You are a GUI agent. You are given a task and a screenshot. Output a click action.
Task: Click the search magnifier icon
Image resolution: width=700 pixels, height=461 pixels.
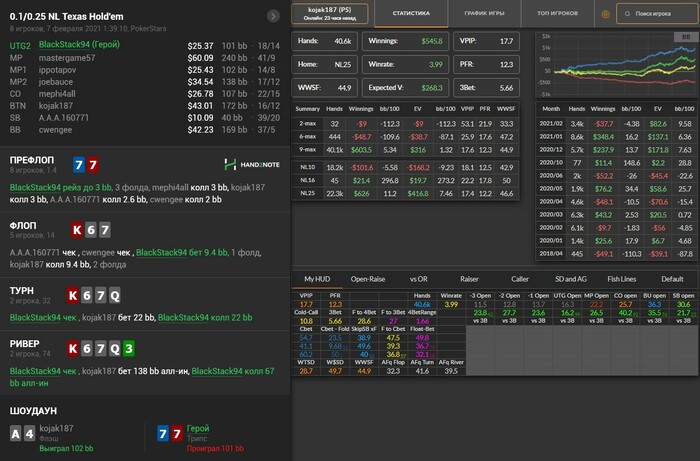point(627,14)
